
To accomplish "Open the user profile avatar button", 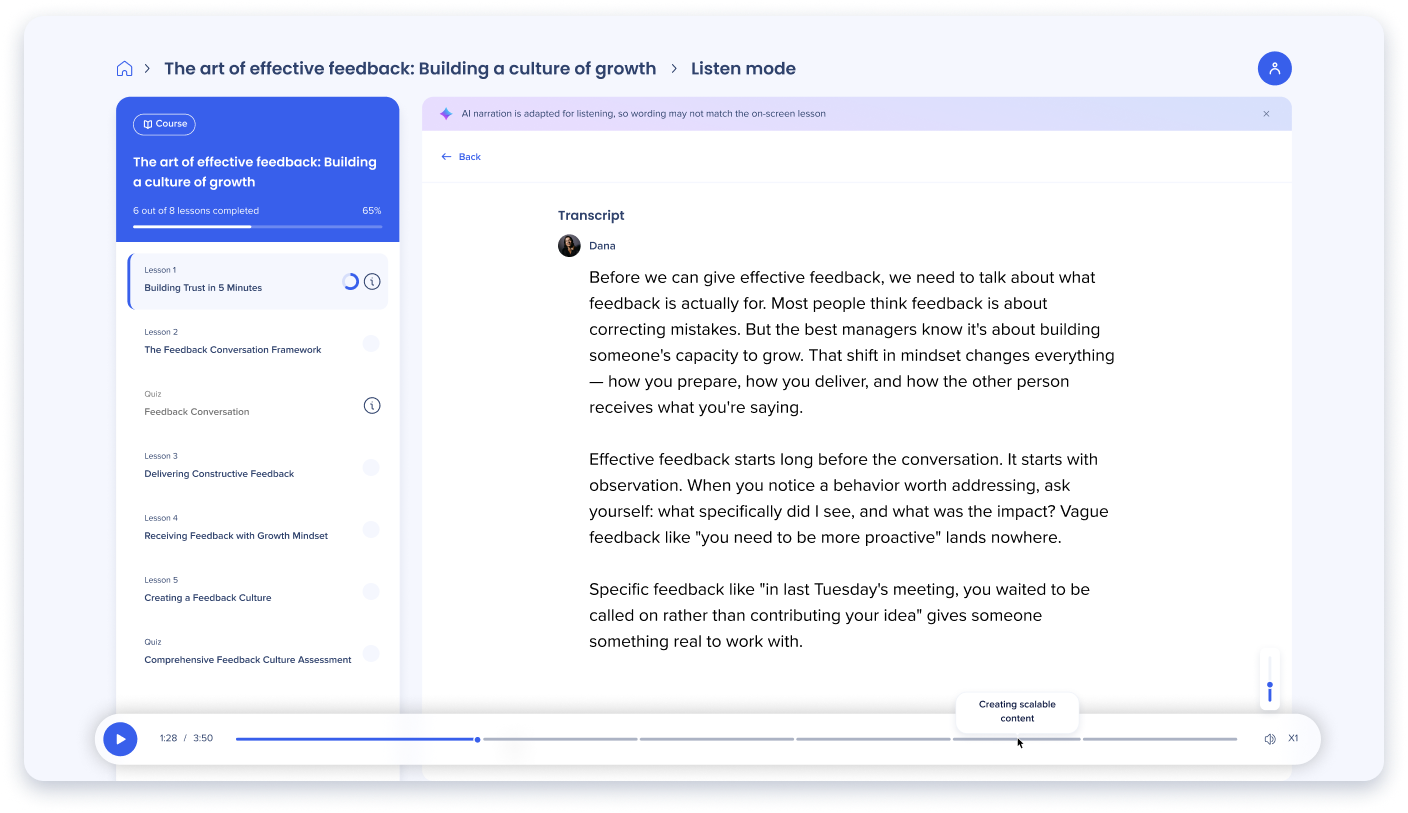I will [1274, 68].
